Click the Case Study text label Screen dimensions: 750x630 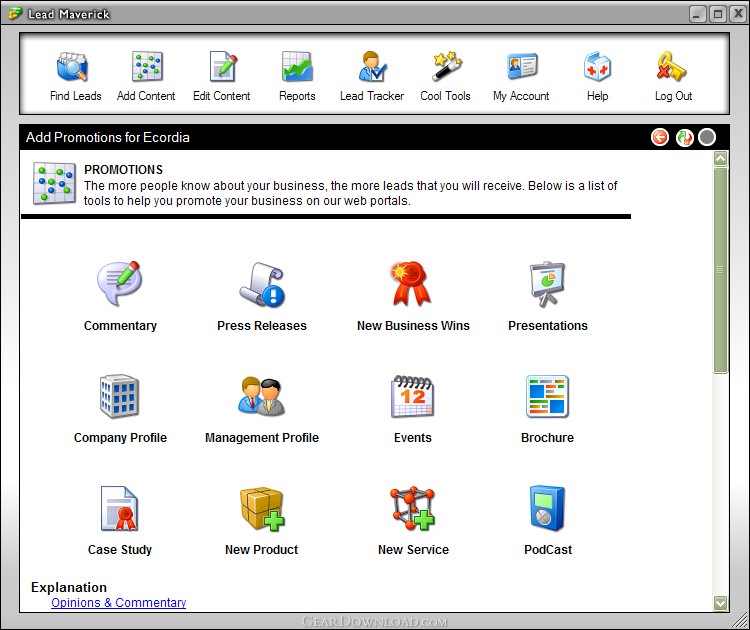tap(120, 550)
